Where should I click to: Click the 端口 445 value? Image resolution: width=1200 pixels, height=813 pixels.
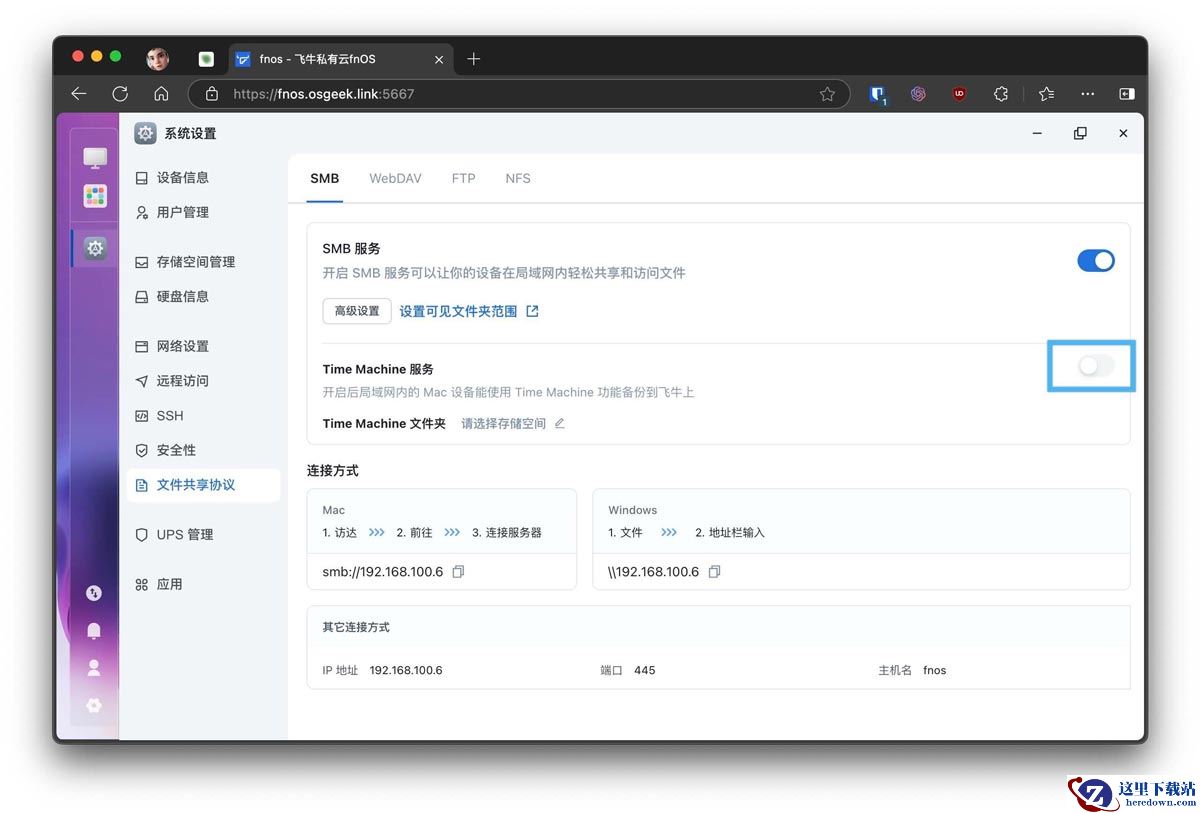(644, 670)
